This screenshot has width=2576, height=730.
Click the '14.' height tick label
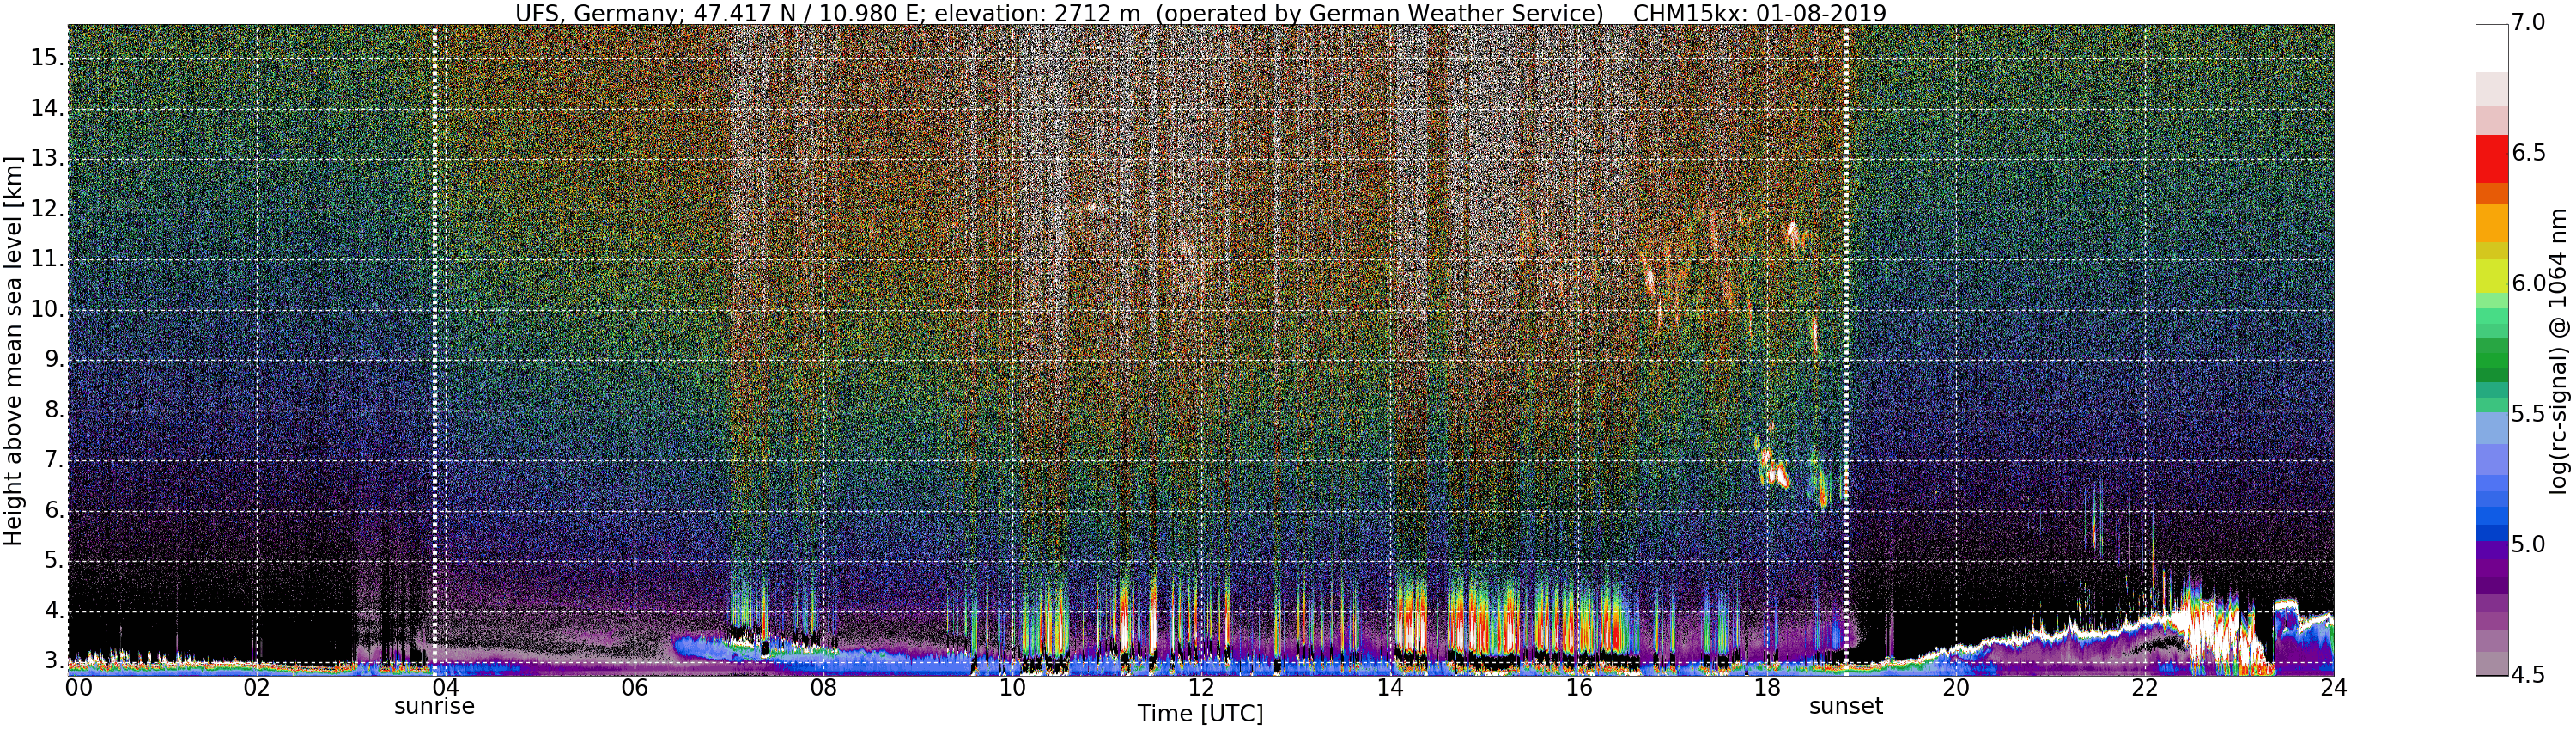46,108
